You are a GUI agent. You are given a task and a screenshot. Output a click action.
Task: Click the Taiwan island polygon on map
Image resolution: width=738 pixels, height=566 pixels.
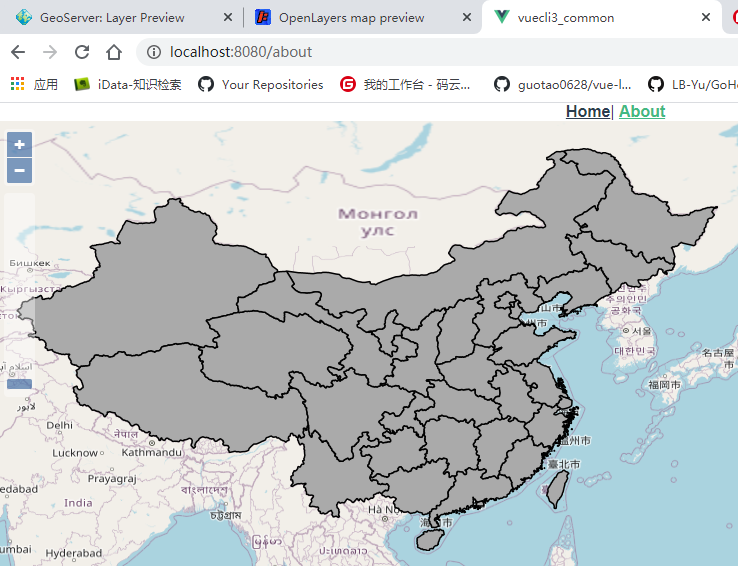click(x=558, y=488)
